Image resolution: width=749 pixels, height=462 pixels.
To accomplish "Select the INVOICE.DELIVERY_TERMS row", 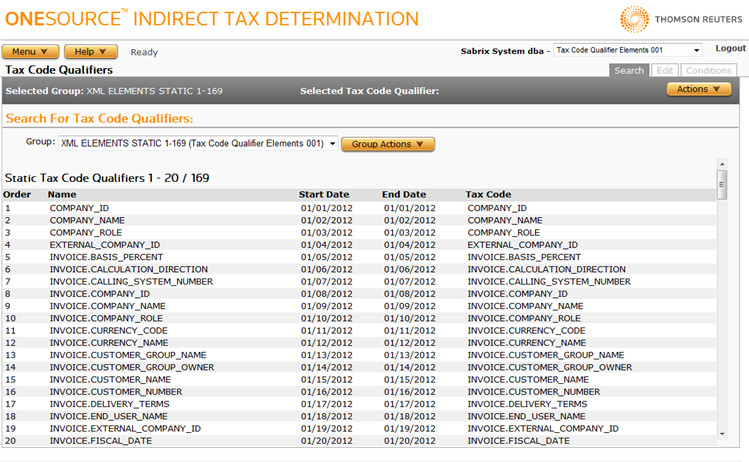I will click(x=108, y=404).
